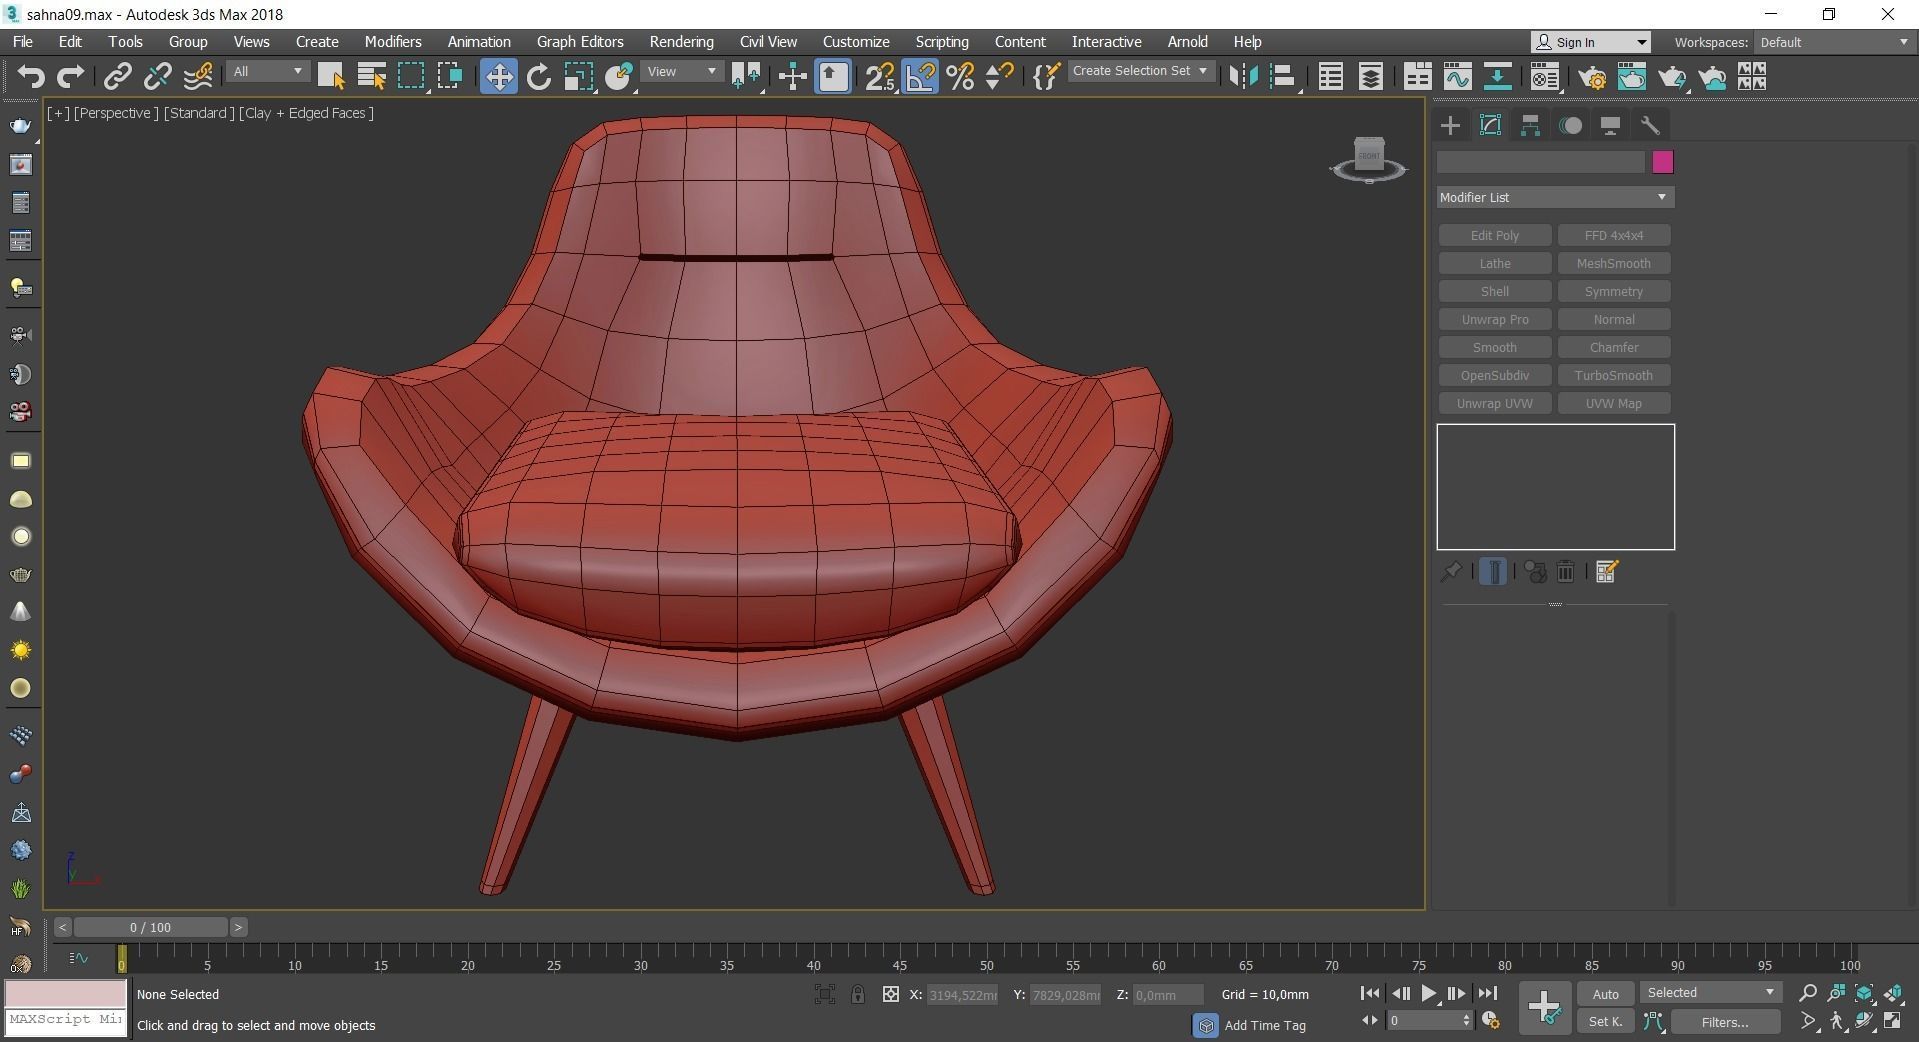Screen dimensions: 1919x1042
Task: Expand the Modifier List dropdown
Action: coord(1555,197)
